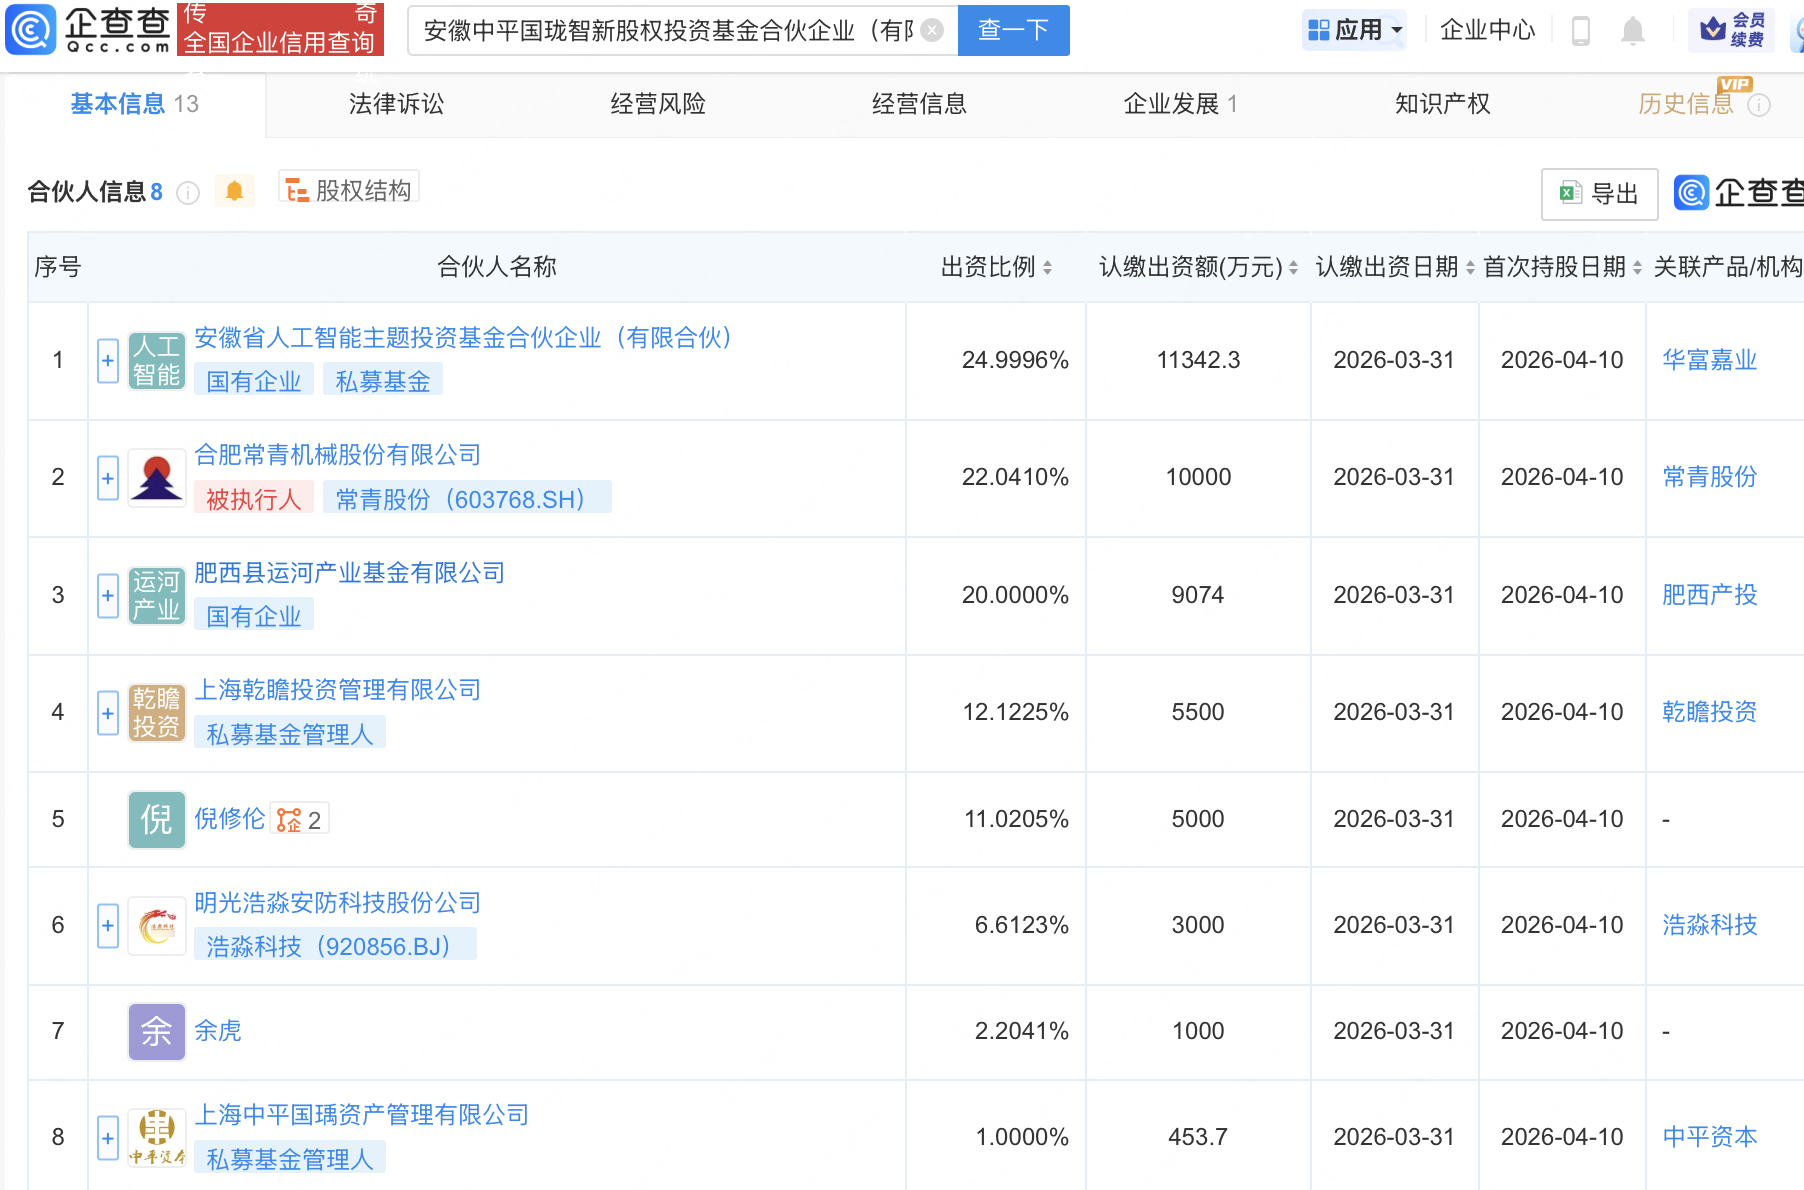Screen dimensions: 1804x1190
Task: Open 倪修伦's related companies graph icon
Action: pyautogui.click(x=290, y=820)
